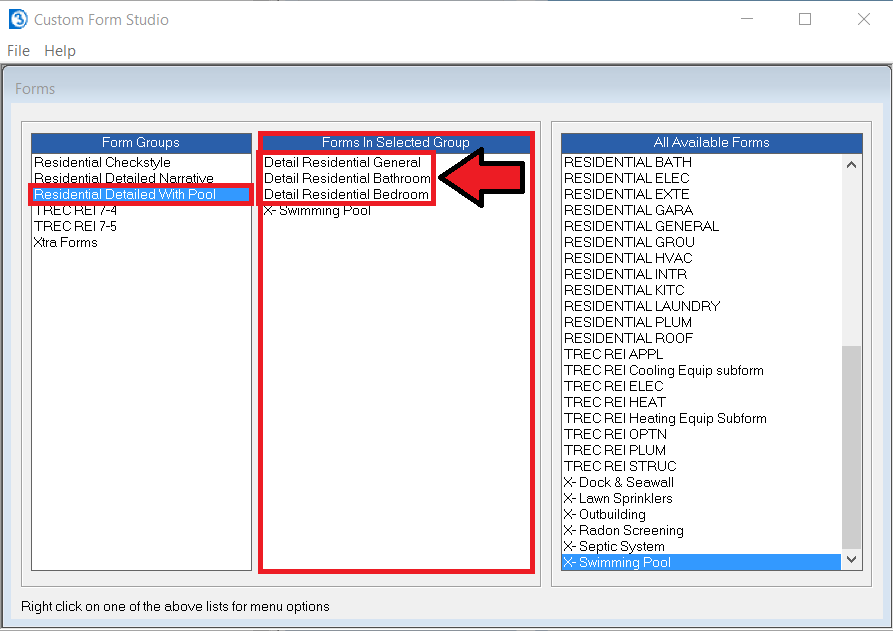
Task: Select X- Septic System form
Action: click(701, 546)
